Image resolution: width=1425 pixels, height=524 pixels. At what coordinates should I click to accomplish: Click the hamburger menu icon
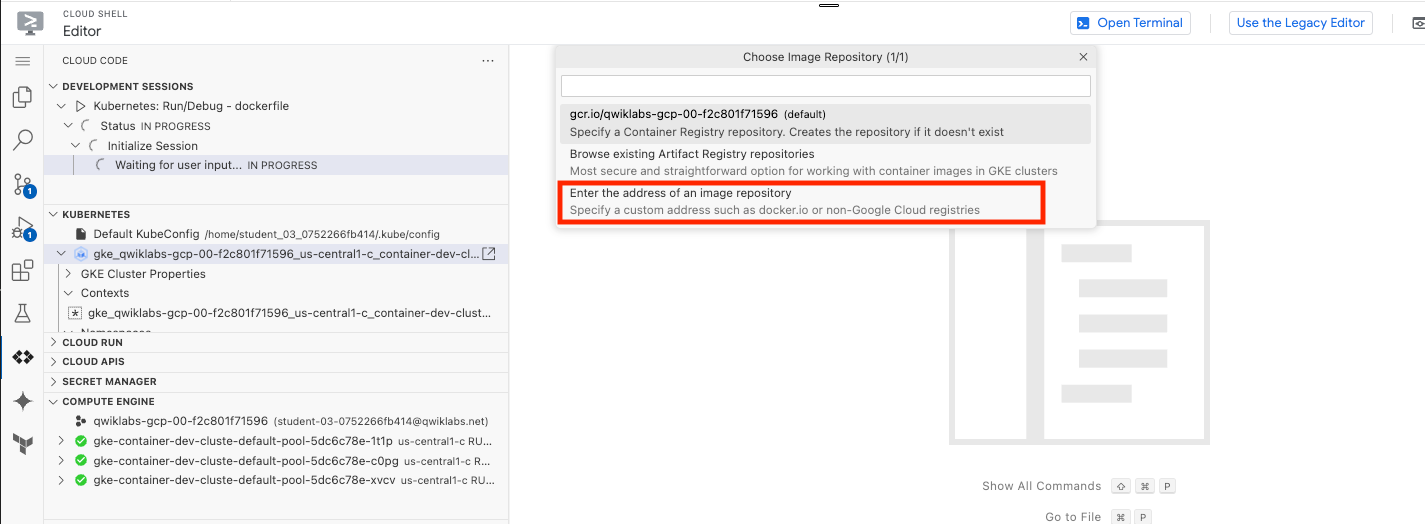pyautogui.click(x=22, y=61)
